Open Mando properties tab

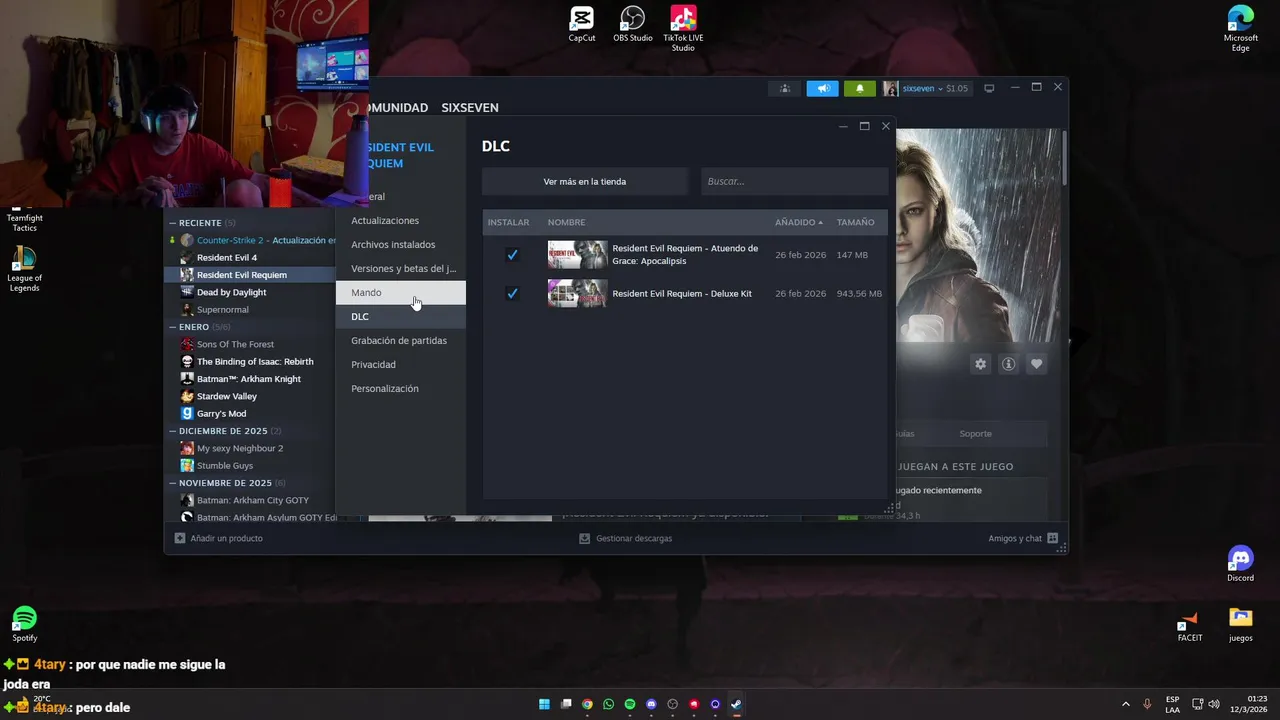[x=401, y=292]
